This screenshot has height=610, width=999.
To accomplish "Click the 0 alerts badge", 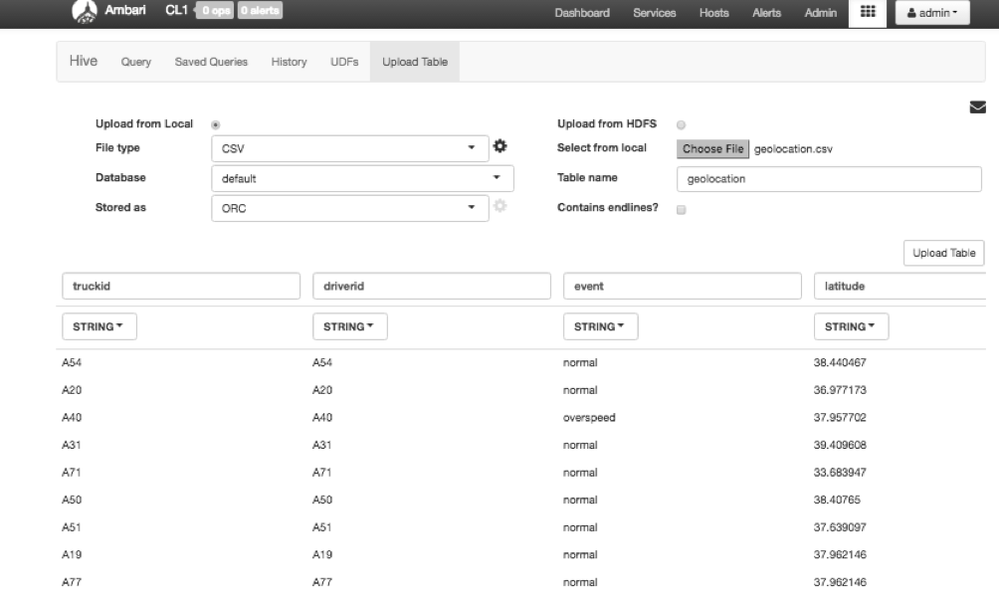I will pos(260,10).
